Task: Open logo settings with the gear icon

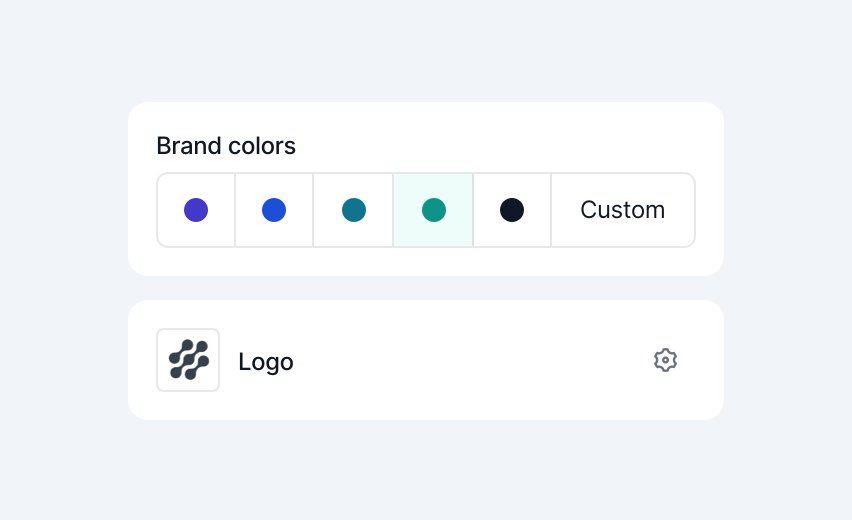Action: click(665, 360)
